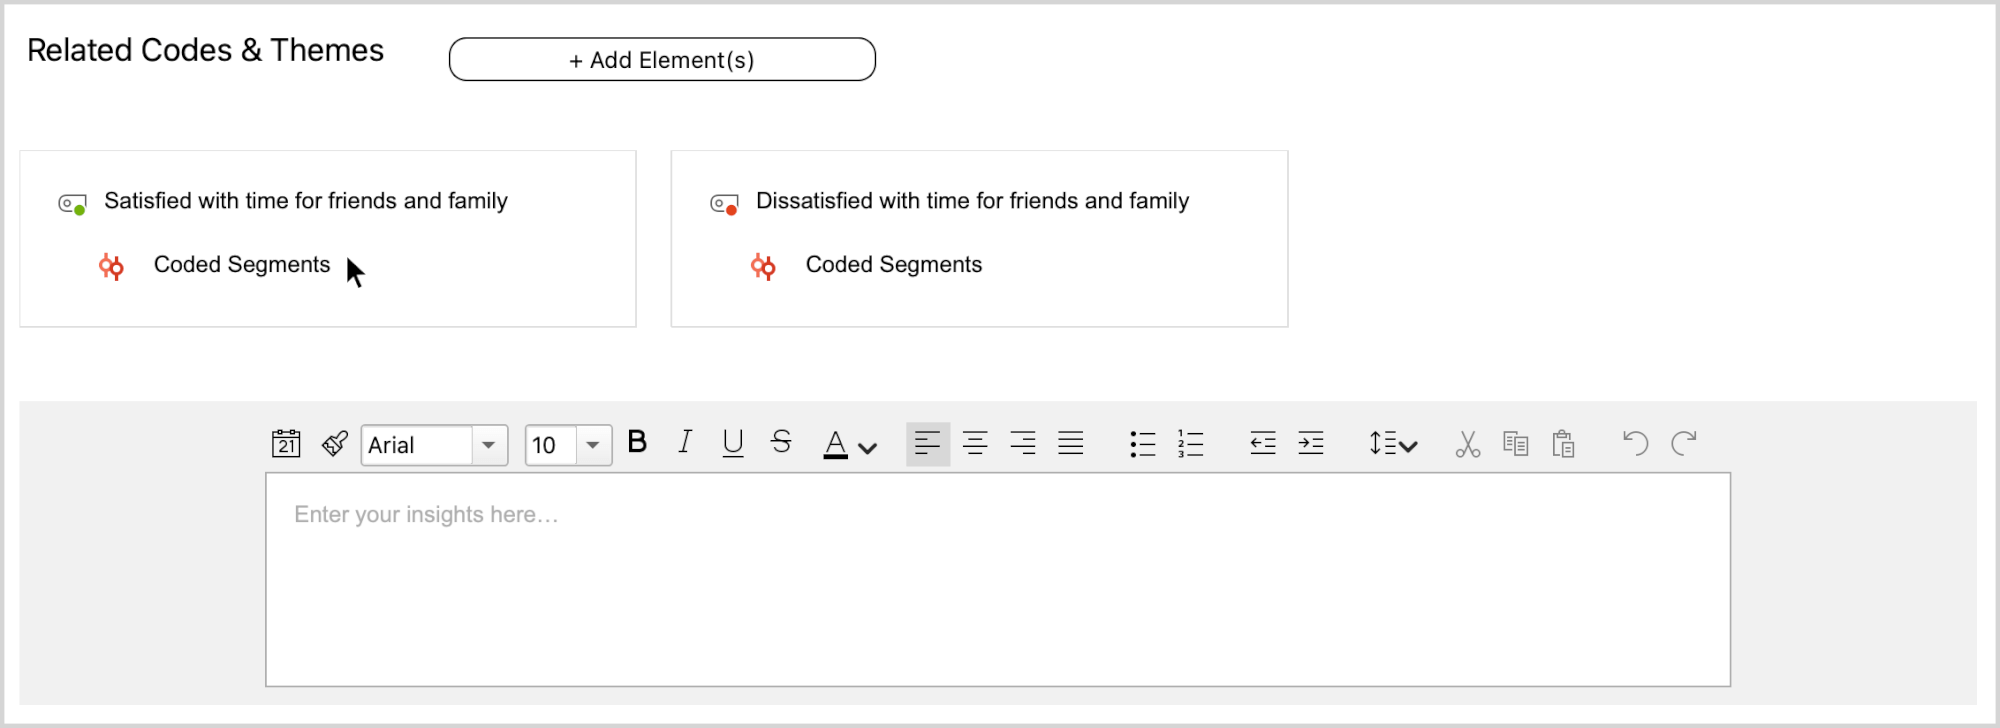Viewport: 2000px width, 728px height.
Task: Click the copy icon
Action: coord(1516,444)
